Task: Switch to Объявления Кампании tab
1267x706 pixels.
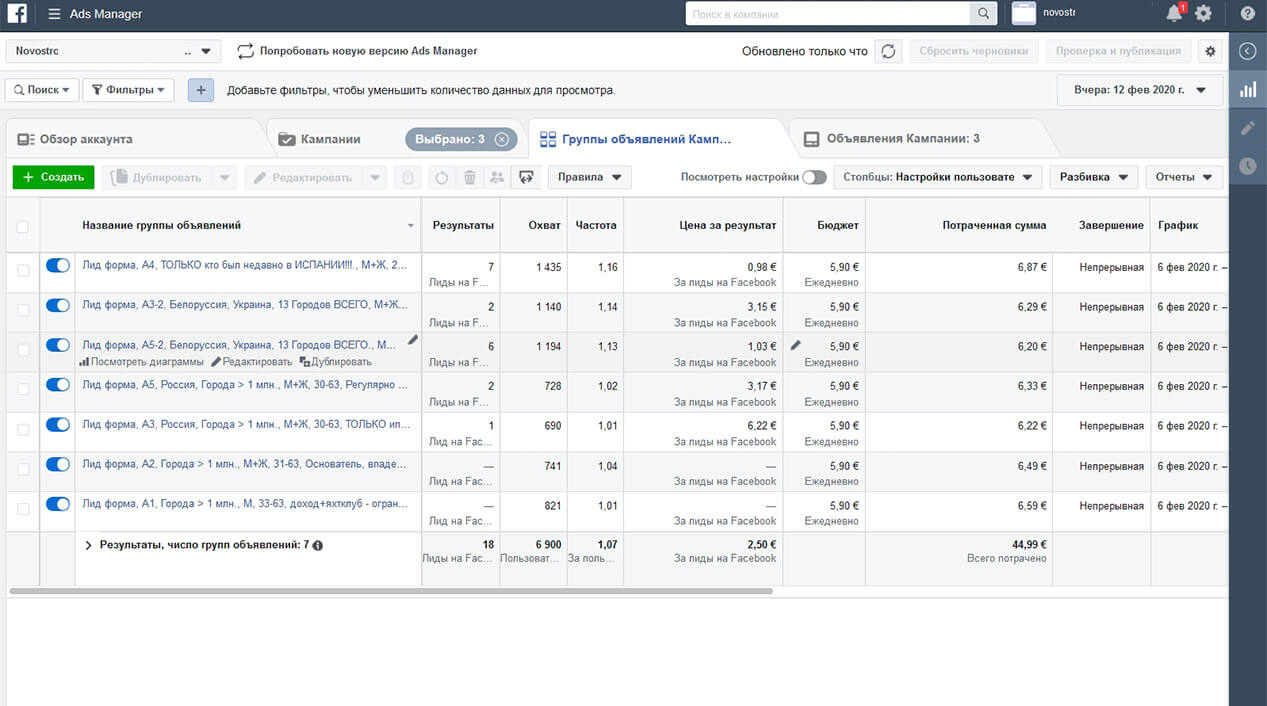Action: click(x=903, y=139)
